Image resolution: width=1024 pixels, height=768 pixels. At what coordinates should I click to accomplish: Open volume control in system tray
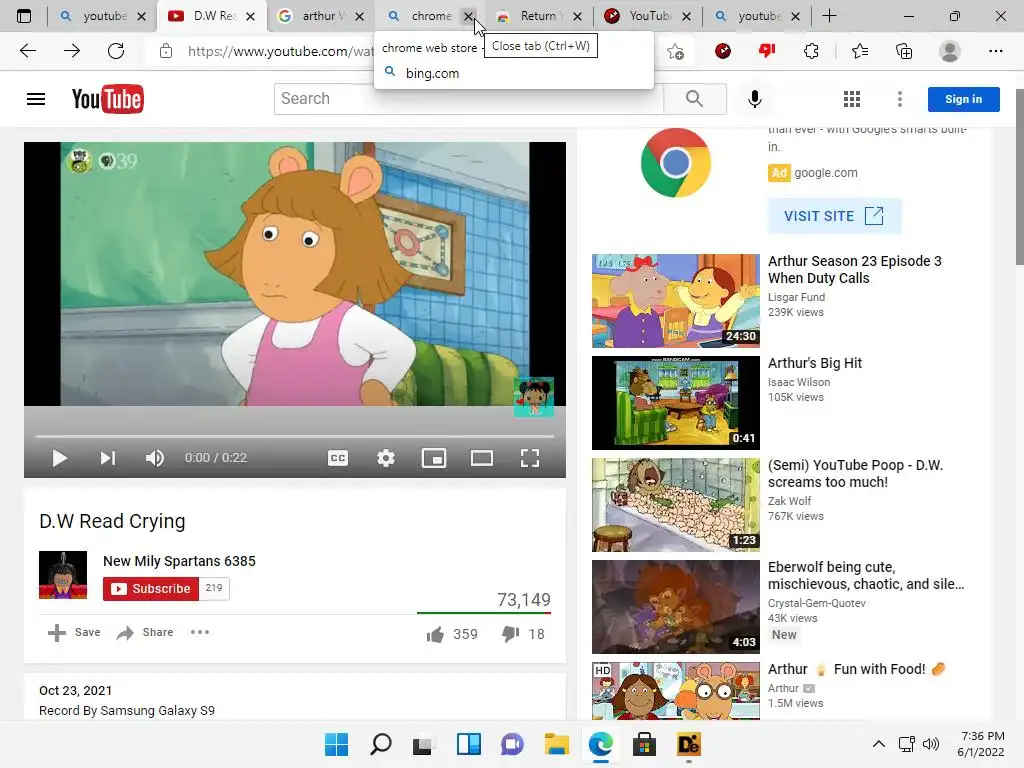pos(931,744)
